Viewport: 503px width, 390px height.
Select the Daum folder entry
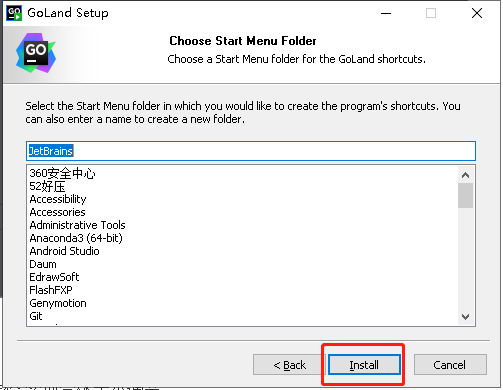(43, 264)
